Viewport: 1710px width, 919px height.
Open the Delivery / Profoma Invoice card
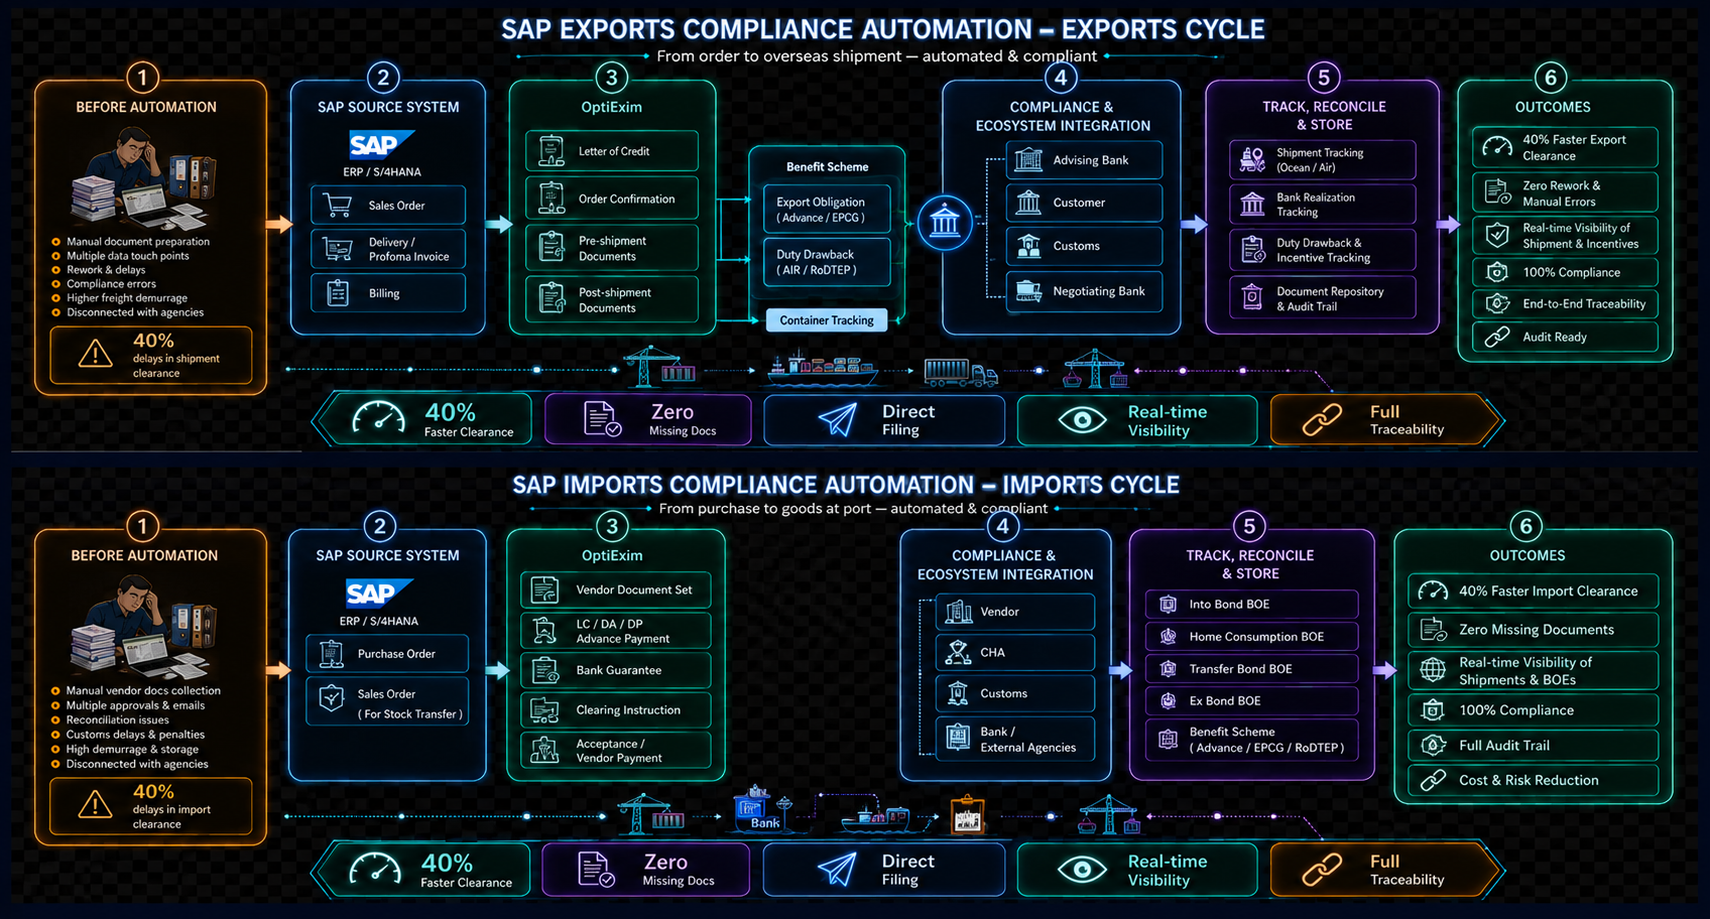click(x=388, y=249)
